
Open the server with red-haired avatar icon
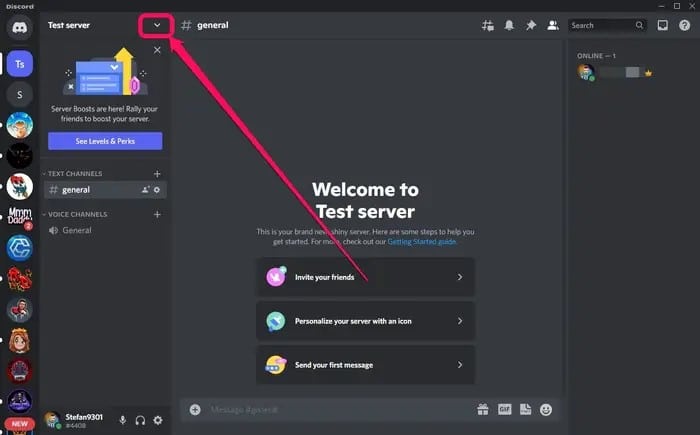click(x=20, y=340)
